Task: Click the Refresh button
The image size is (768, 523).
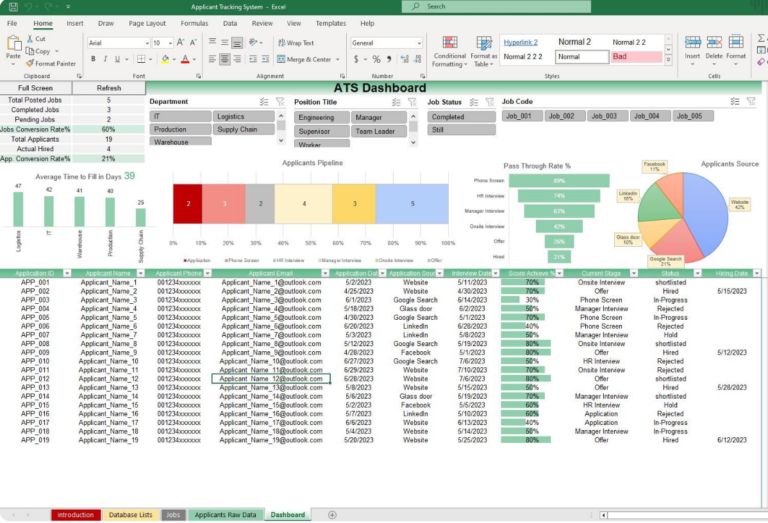Action: [x=109, y=88]
